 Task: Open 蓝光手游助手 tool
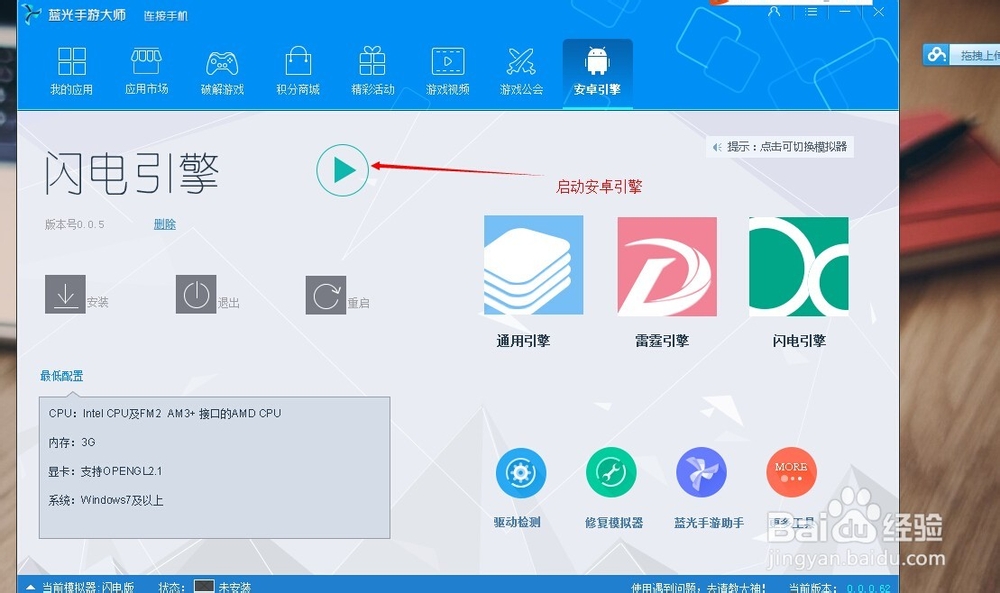click(x=701, y=472)
